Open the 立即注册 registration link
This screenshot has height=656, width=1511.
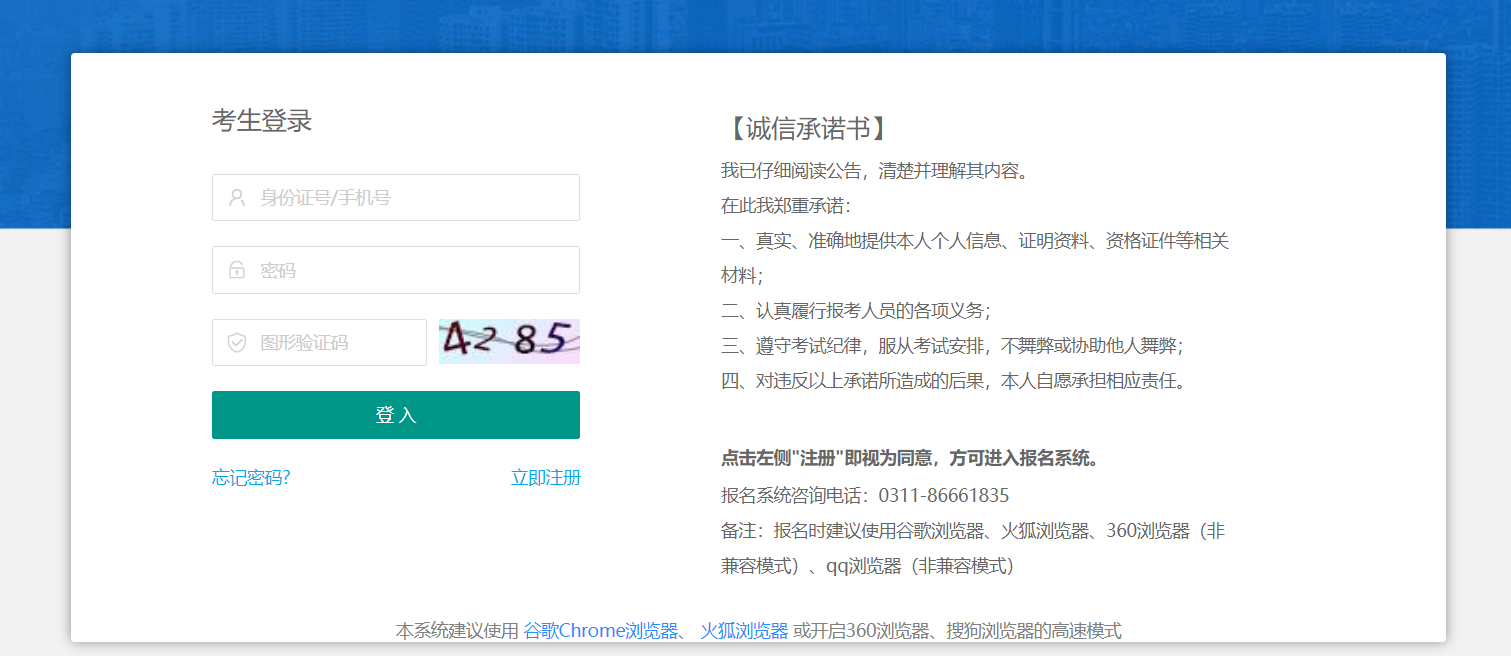point(545,478)
